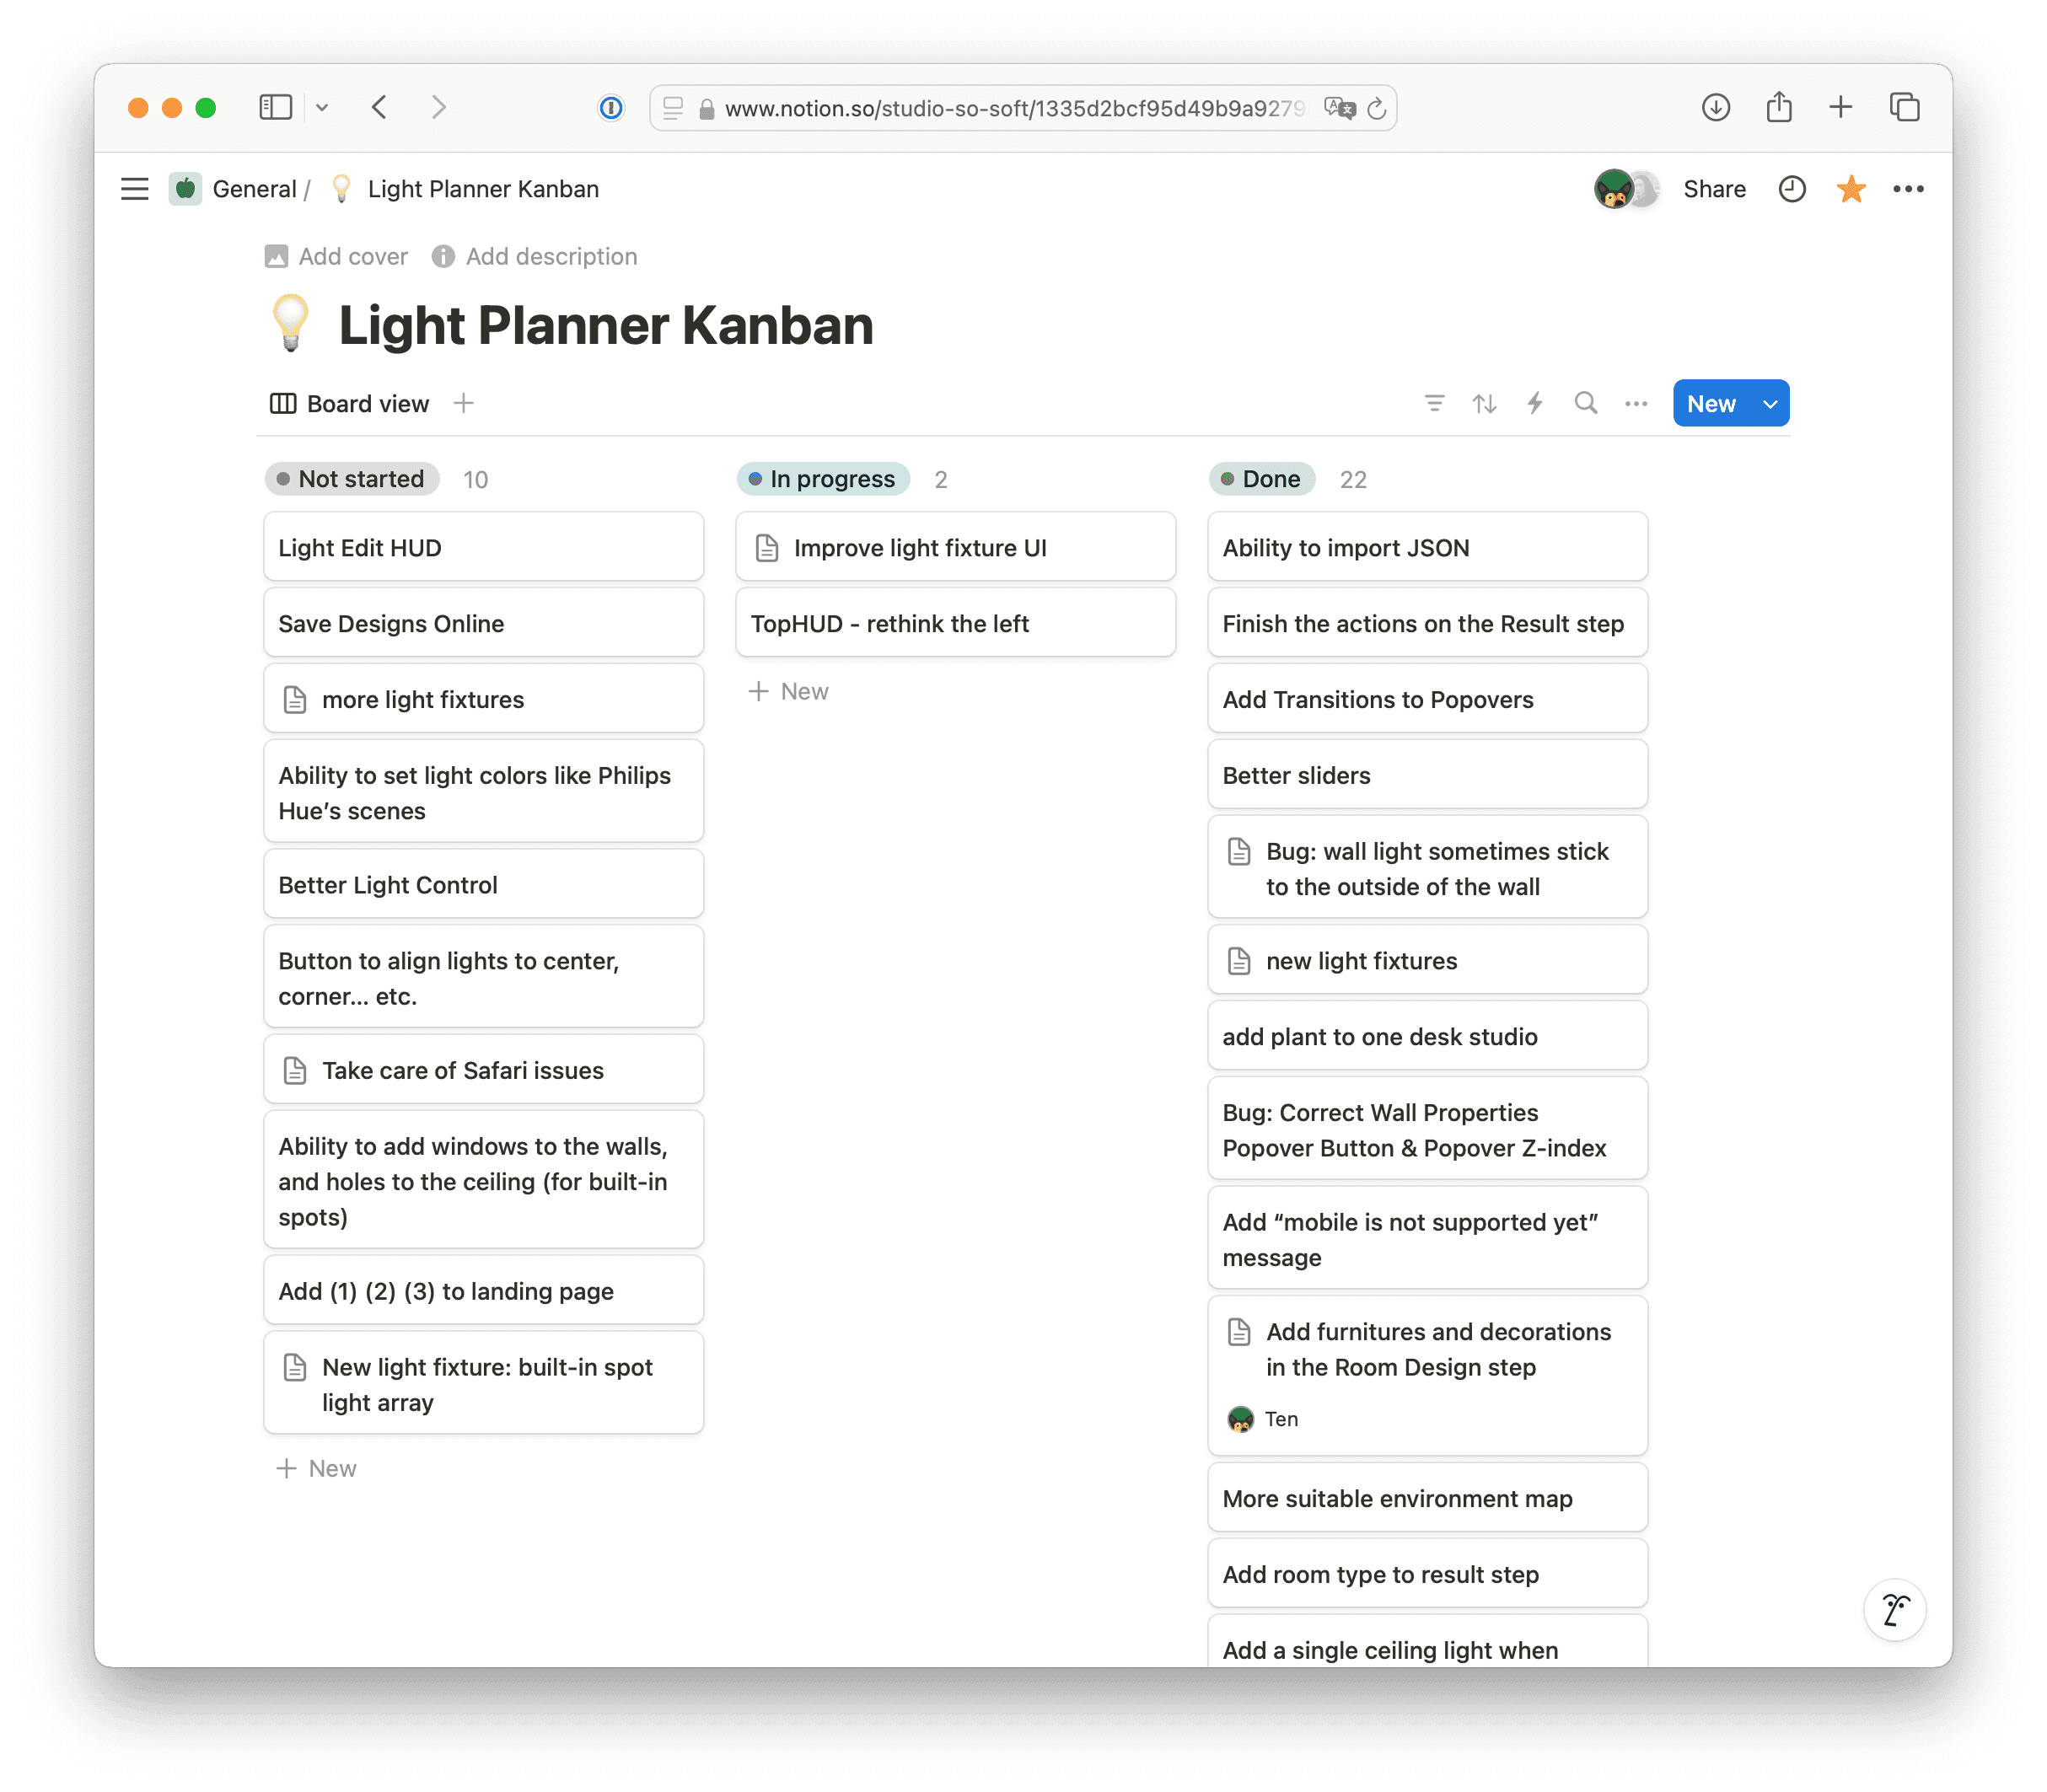
Task: Open the page options three-dots menu
Action: pyautogui.click(x=1908, y=189)
